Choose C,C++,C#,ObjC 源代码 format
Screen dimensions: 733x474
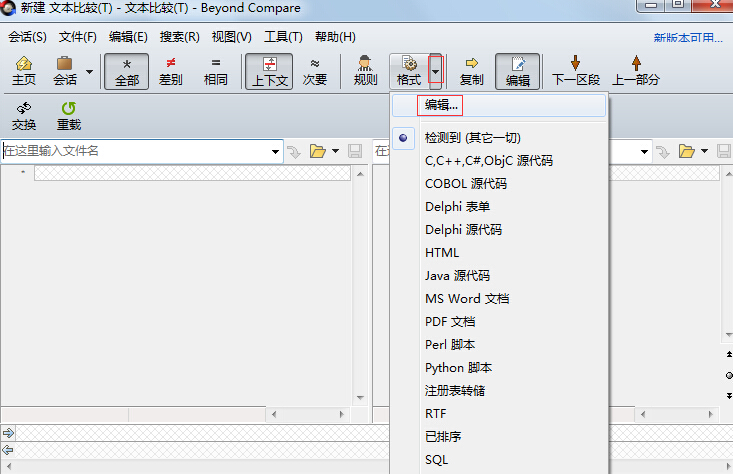click(499, 161)
